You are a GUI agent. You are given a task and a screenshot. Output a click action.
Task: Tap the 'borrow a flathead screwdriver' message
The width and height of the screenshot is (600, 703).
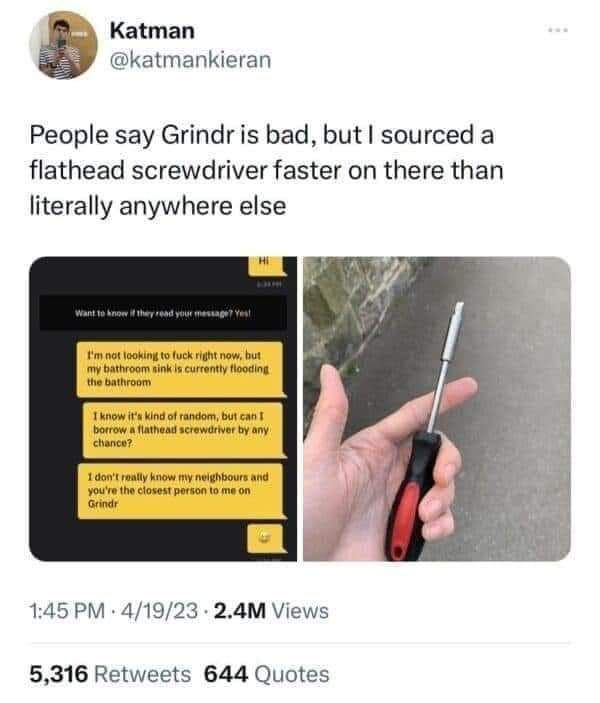[183, 430]
